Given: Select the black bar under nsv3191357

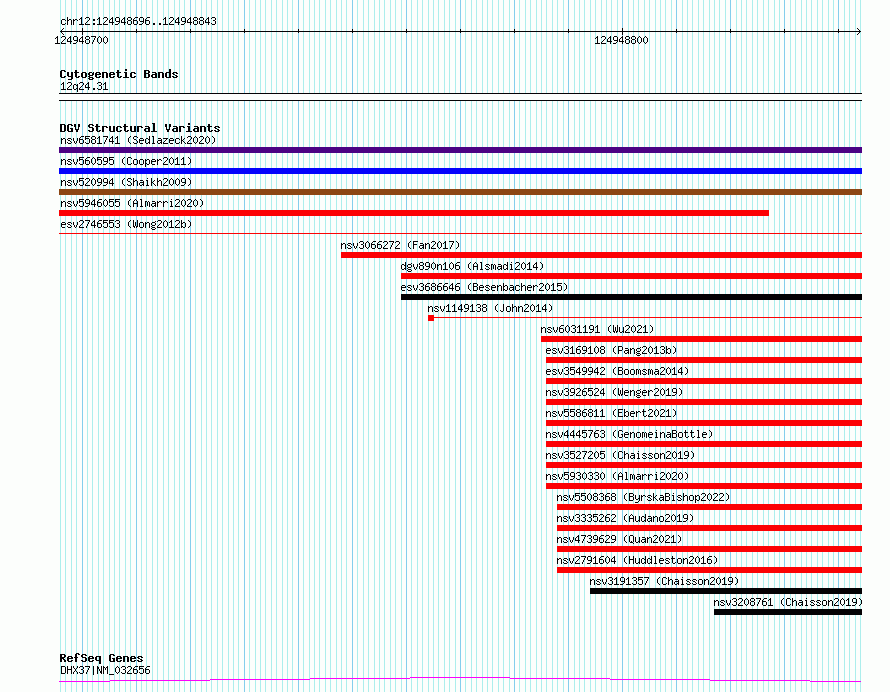Looking at the screenshot, I should (x=726, y=591).
